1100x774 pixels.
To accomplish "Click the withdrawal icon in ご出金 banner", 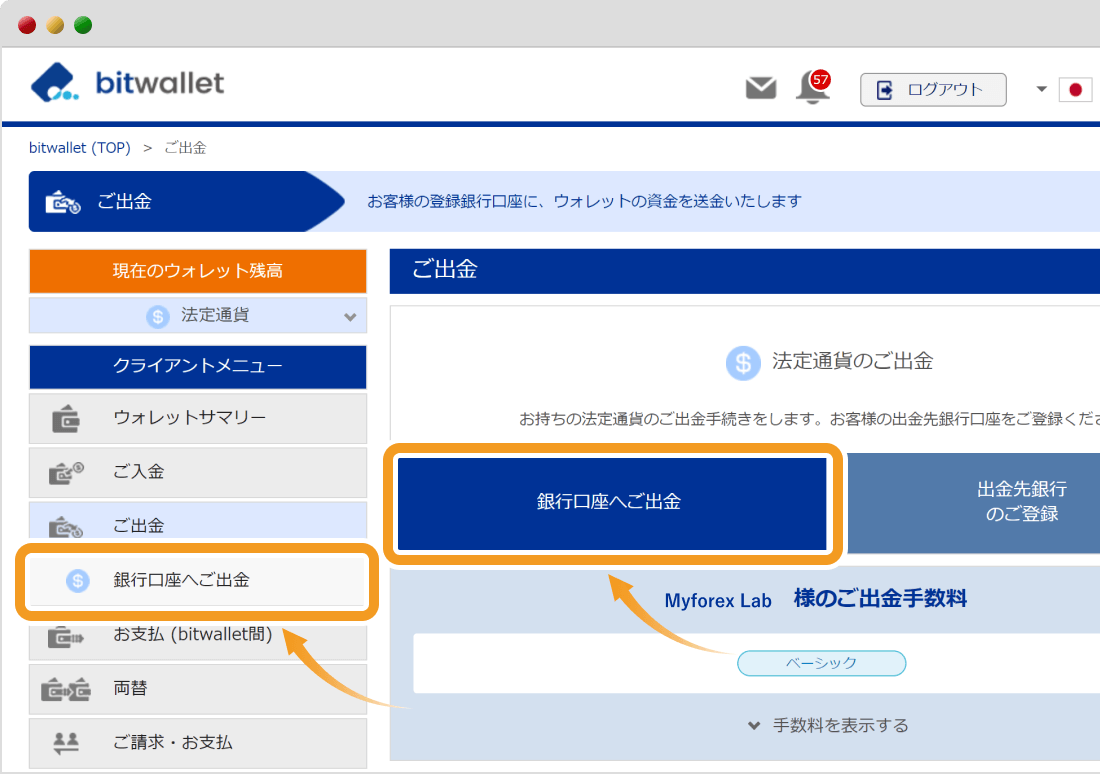I will point(63,202).
